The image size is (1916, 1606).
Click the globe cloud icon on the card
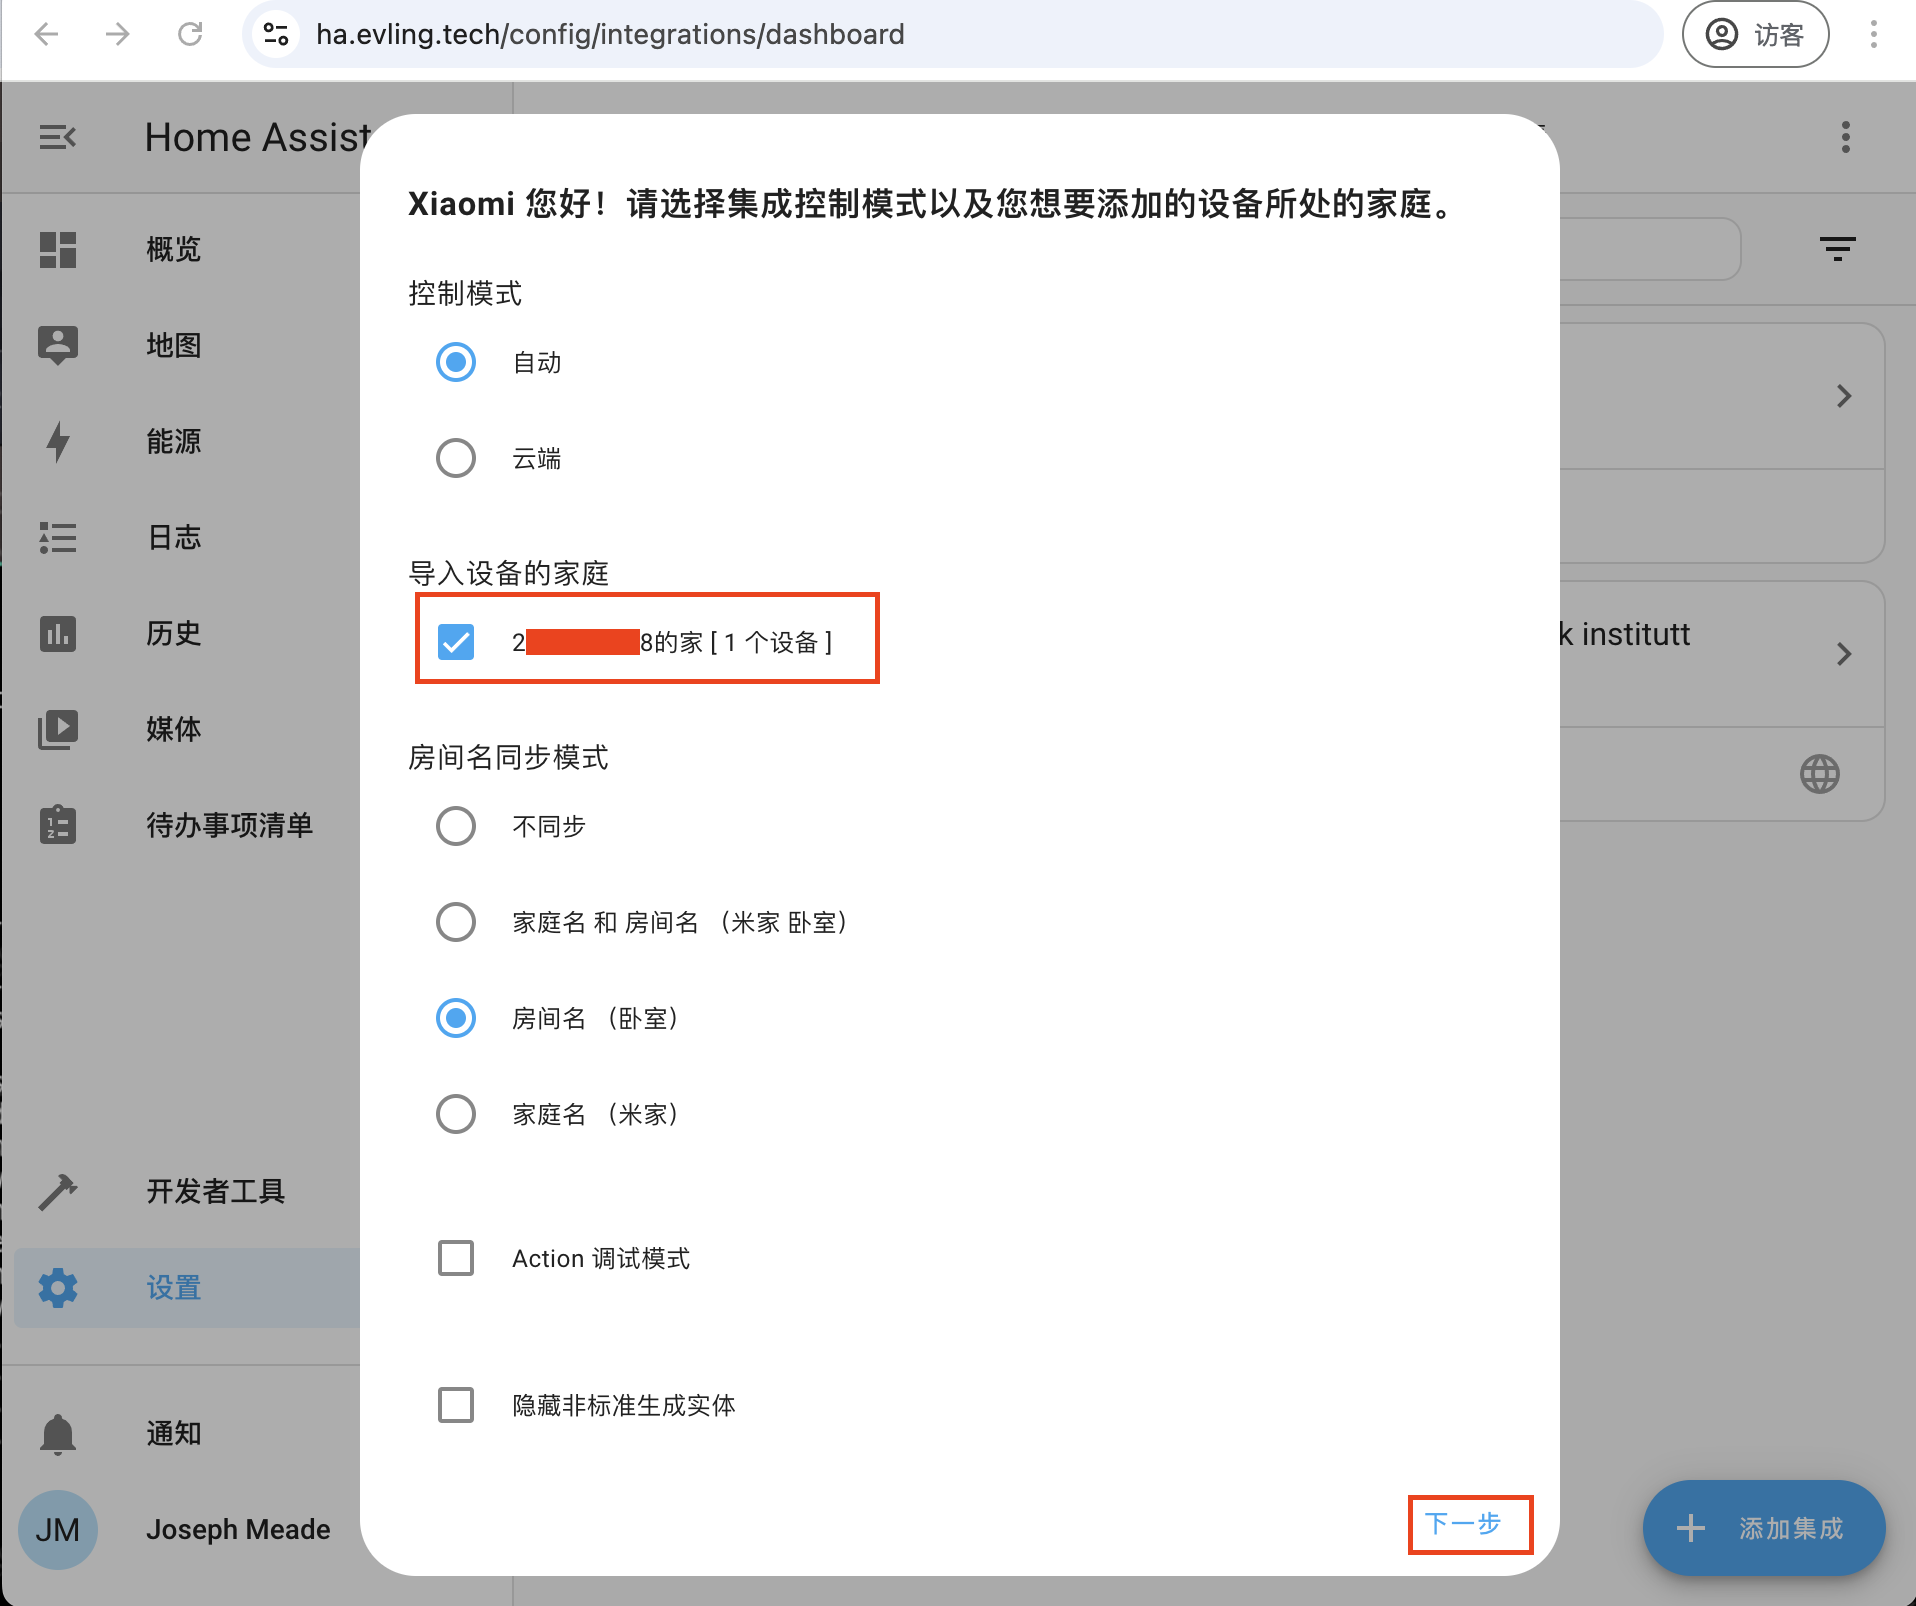[x=1820, y=774]
